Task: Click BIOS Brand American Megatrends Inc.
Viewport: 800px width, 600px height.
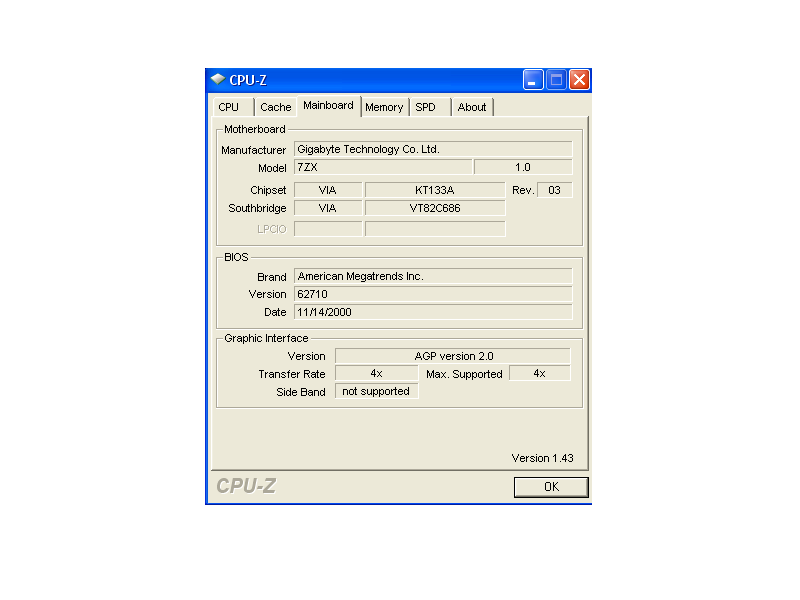Action: tap(433, 276)
